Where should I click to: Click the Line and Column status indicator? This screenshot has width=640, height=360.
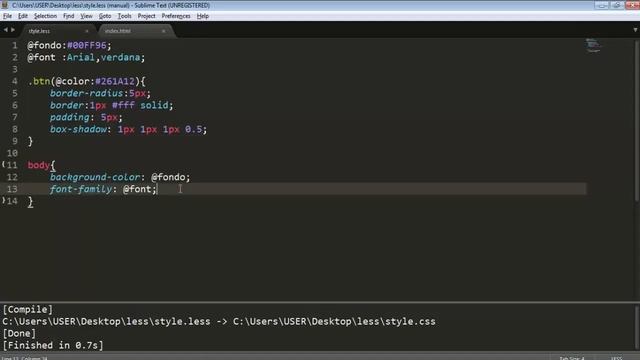24,358
